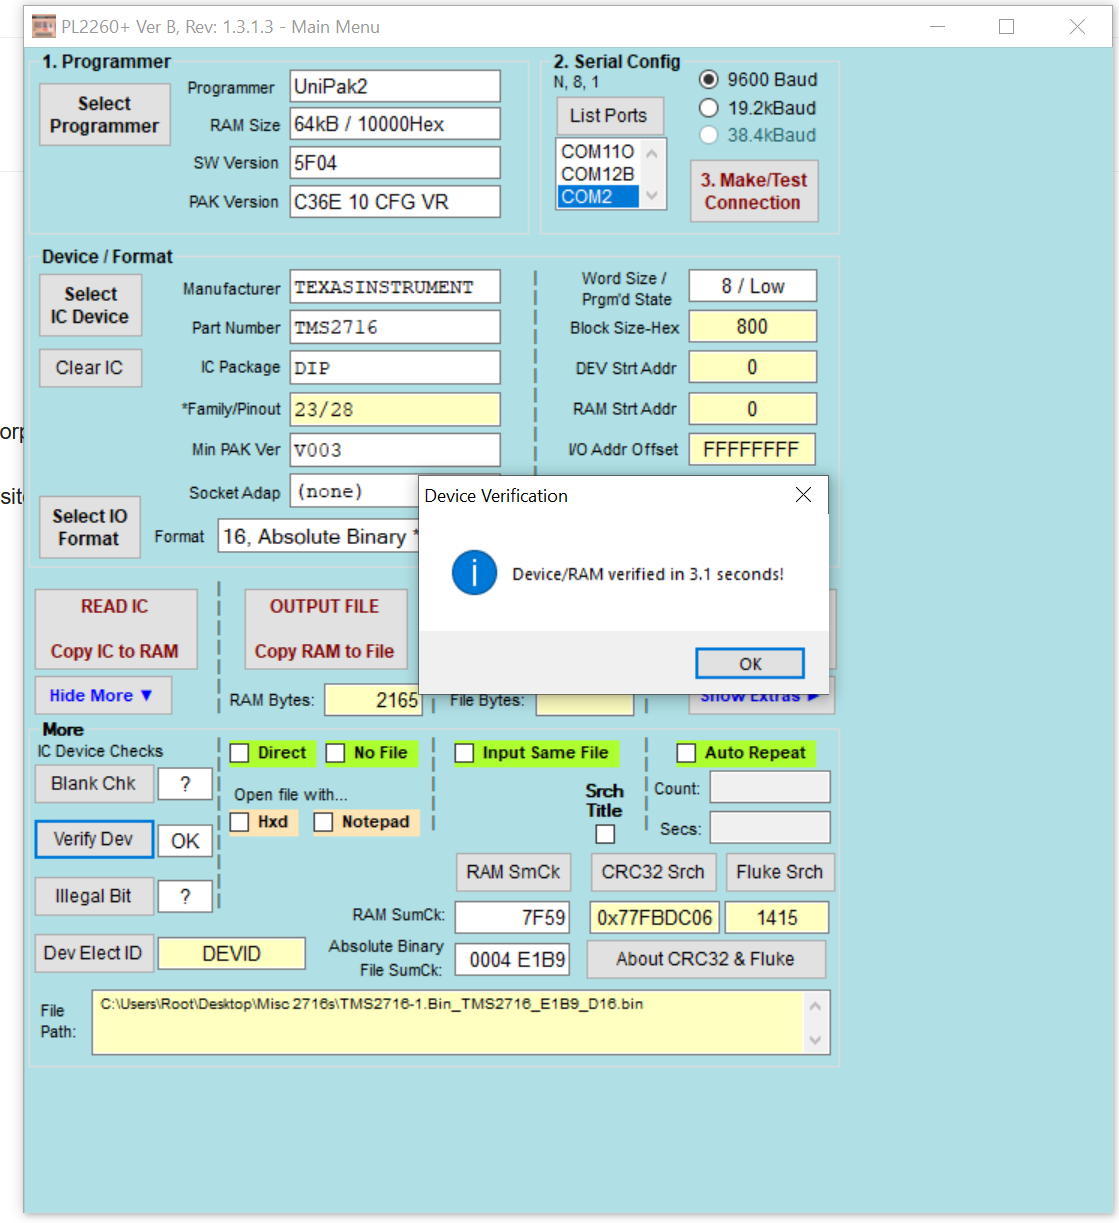Tick the Input Same File checkbox
The image size is (1119, 1223).
pyautogui.click(x=464, y=753)
